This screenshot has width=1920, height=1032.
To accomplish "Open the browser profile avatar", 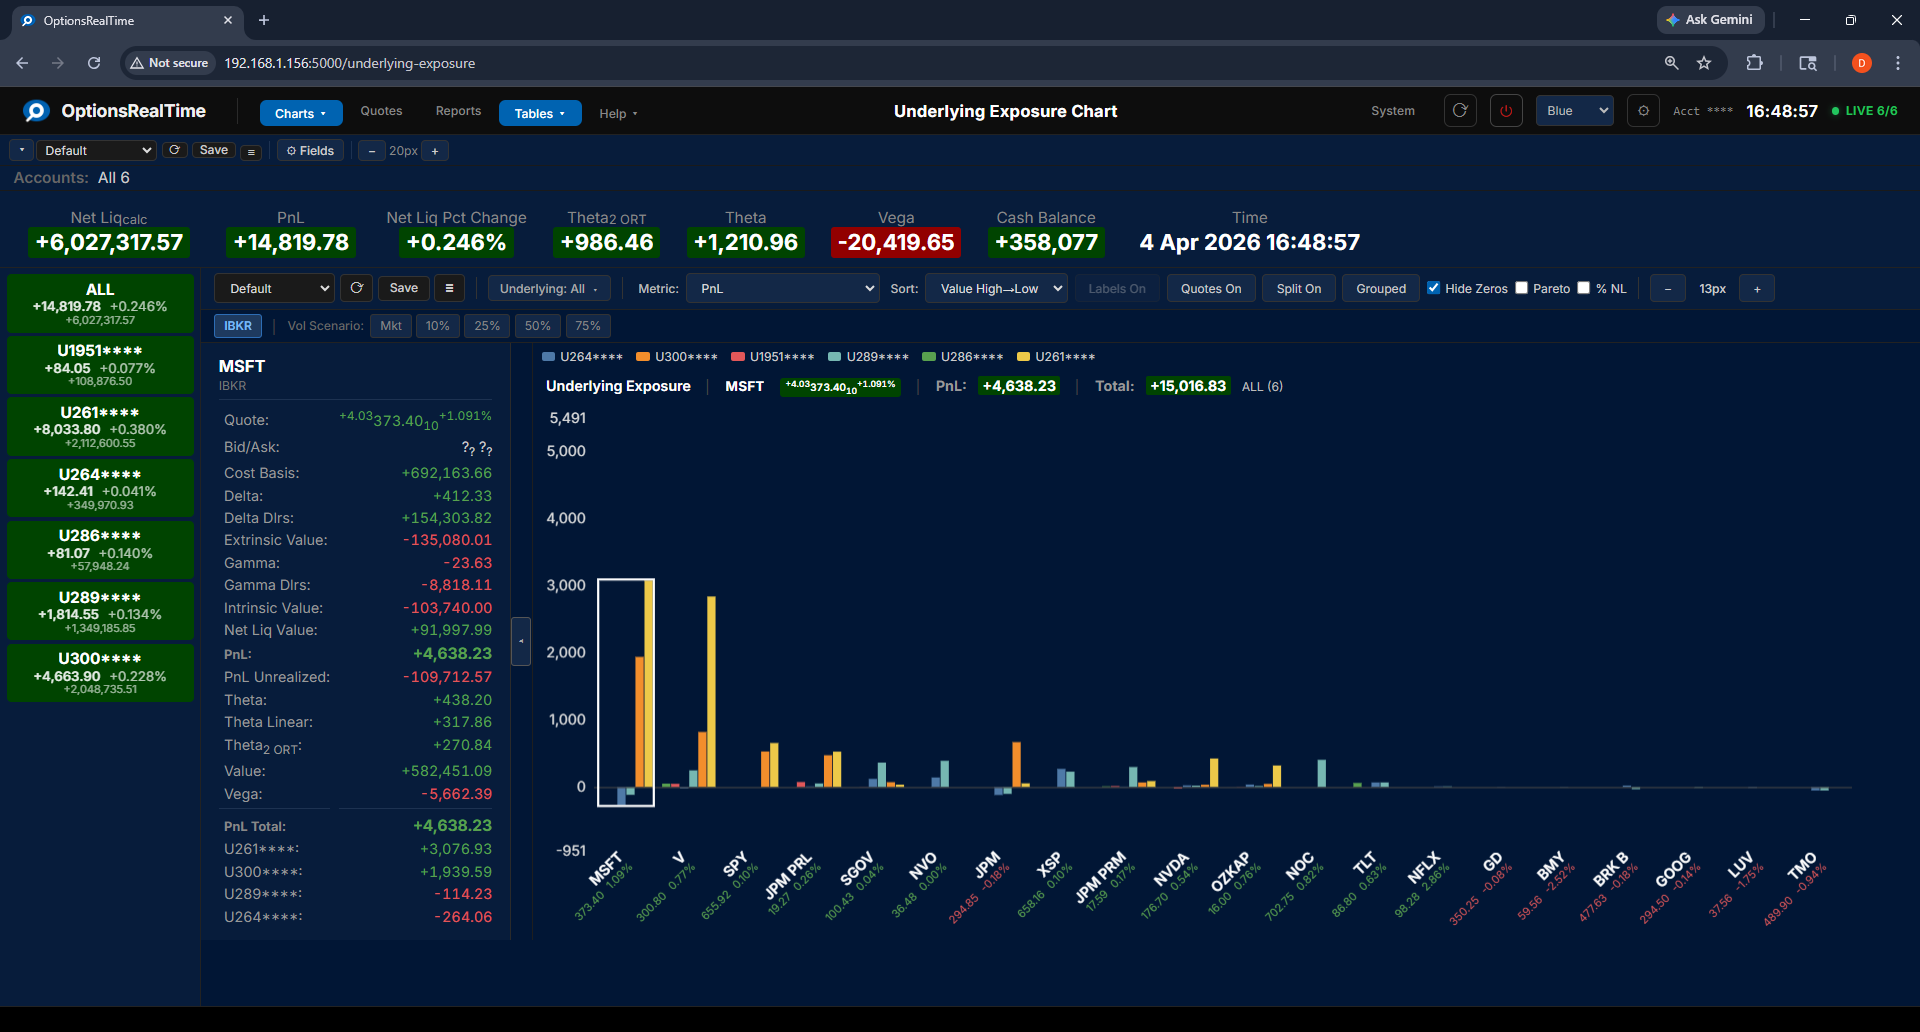I will click(x=1861, y=63).
